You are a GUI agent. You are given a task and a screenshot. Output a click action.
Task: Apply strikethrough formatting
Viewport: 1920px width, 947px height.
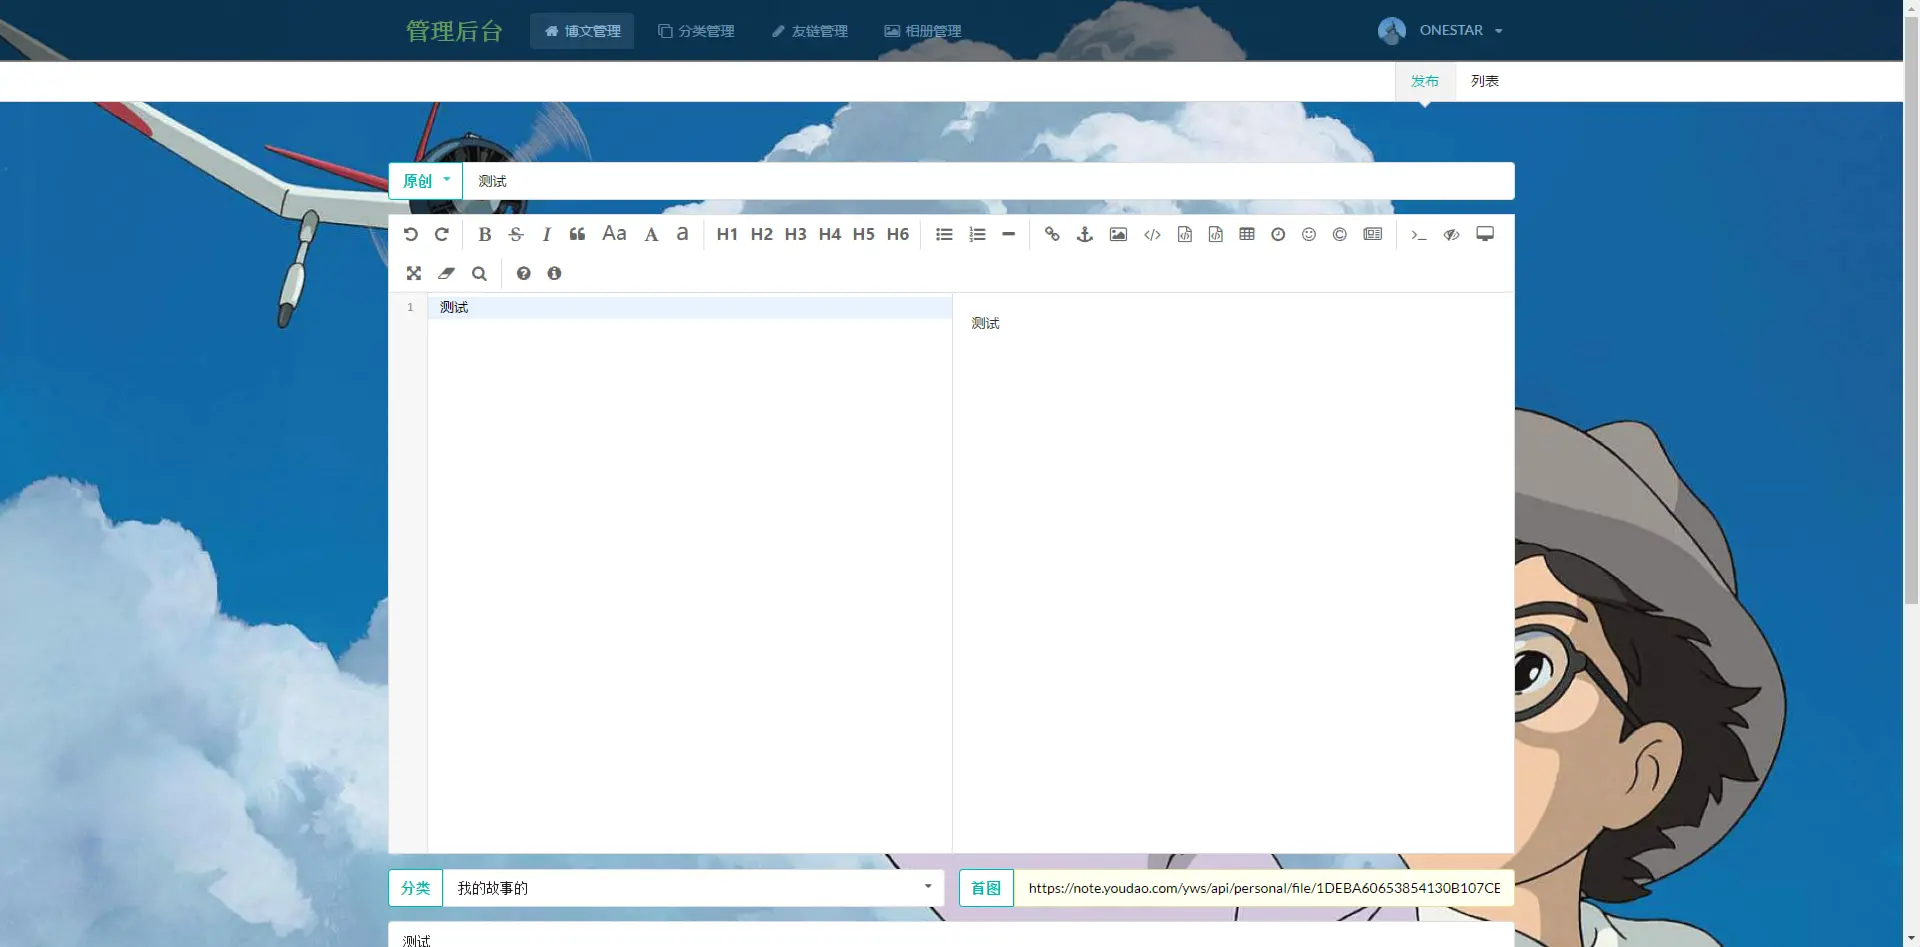[x=516, y=234]
